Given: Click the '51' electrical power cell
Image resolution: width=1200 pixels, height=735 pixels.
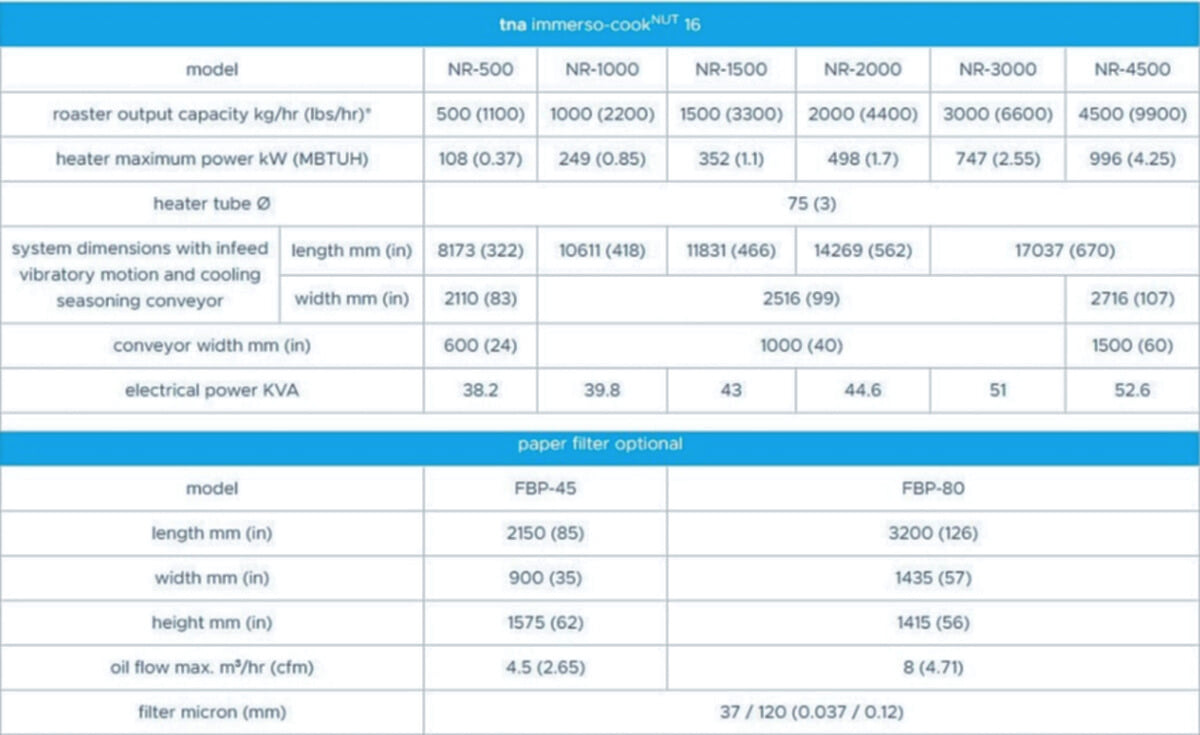Looking at the screenshot, I should point(997,390).
